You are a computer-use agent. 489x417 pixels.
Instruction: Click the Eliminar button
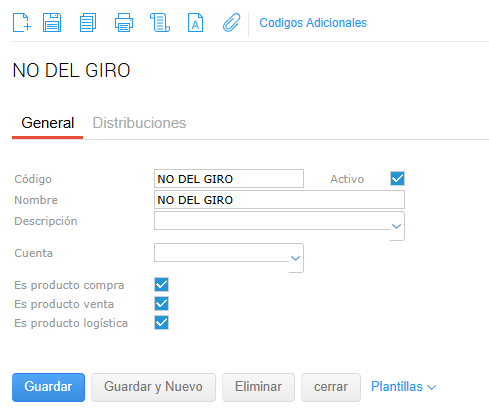click(258, 387)
